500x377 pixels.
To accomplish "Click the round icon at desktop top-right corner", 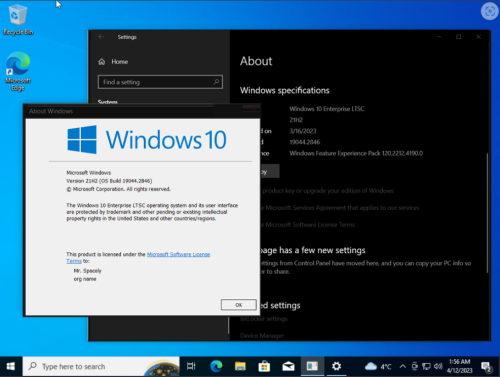I will coord(490,11).
